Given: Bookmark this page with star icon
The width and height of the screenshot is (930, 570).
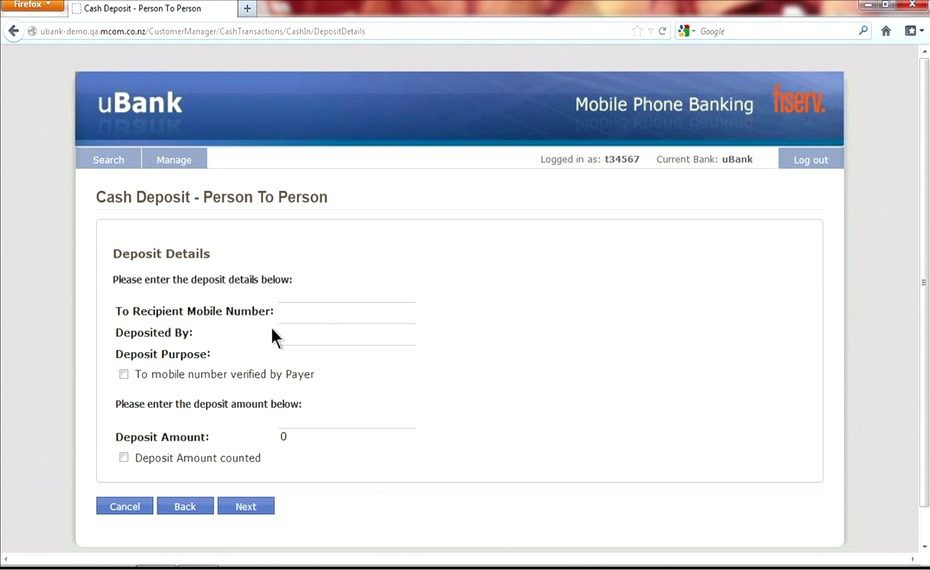Looking at the screenshot, I should (x=638, y=31).
